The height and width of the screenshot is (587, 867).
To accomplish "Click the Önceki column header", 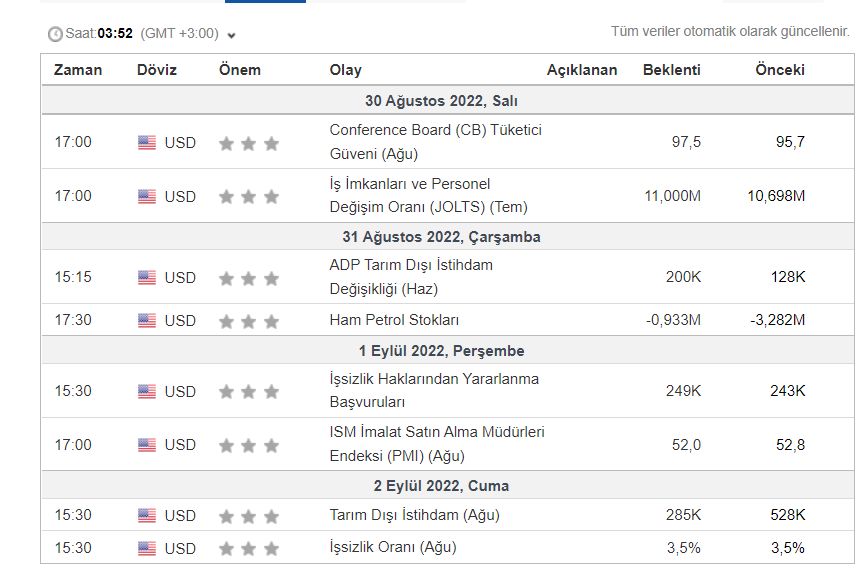I will point(780,70).
